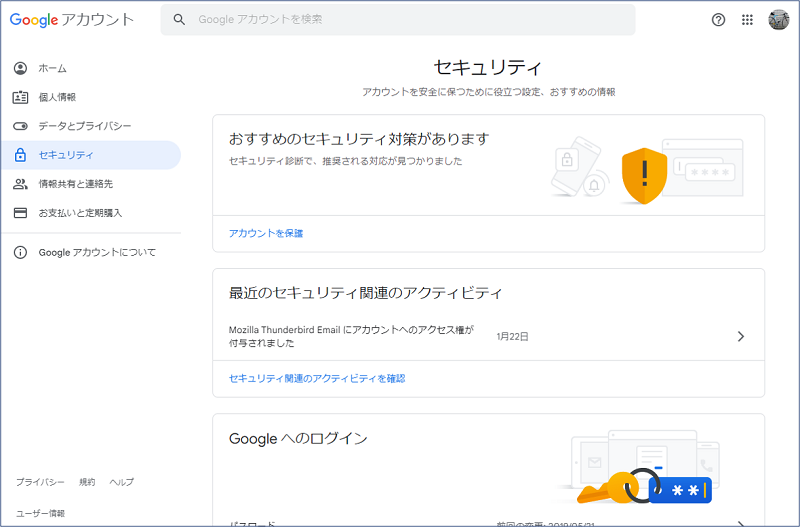Click the Google へのログイン heading
Viewport: 800px width, 527px height.
click(x=298, y=439)
